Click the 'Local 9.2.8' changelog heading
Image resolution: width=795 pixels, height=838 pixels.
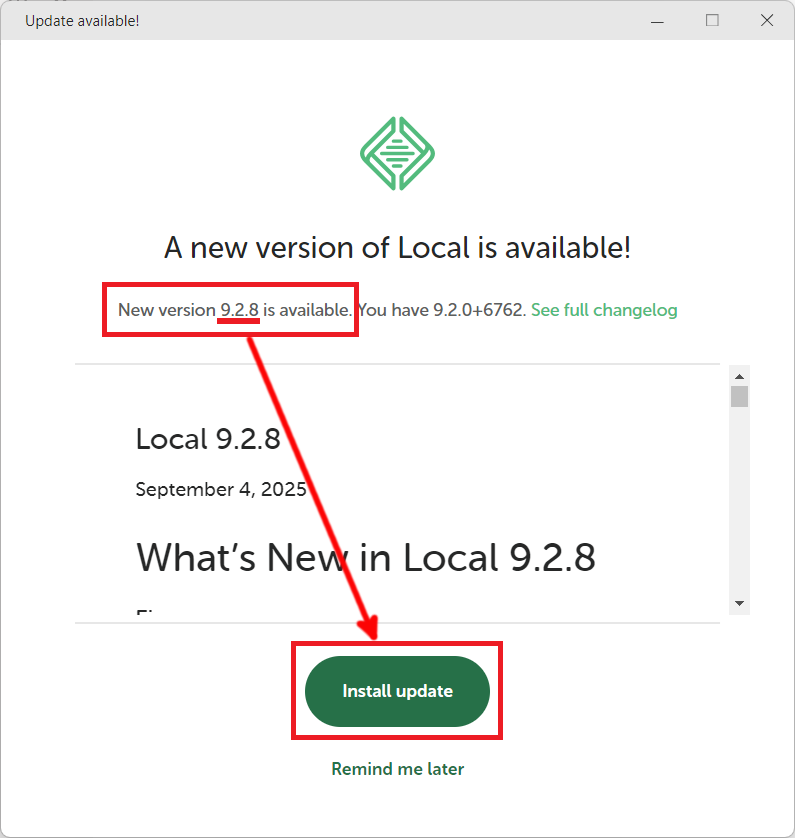click(x=208, y=439)
